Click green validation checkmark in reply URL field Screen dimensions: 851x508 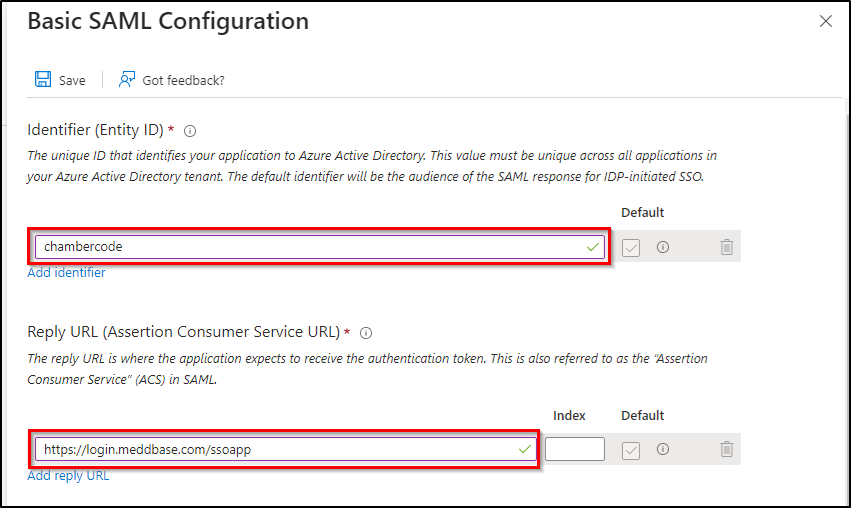pyautogui.click(x=526, y=450)
